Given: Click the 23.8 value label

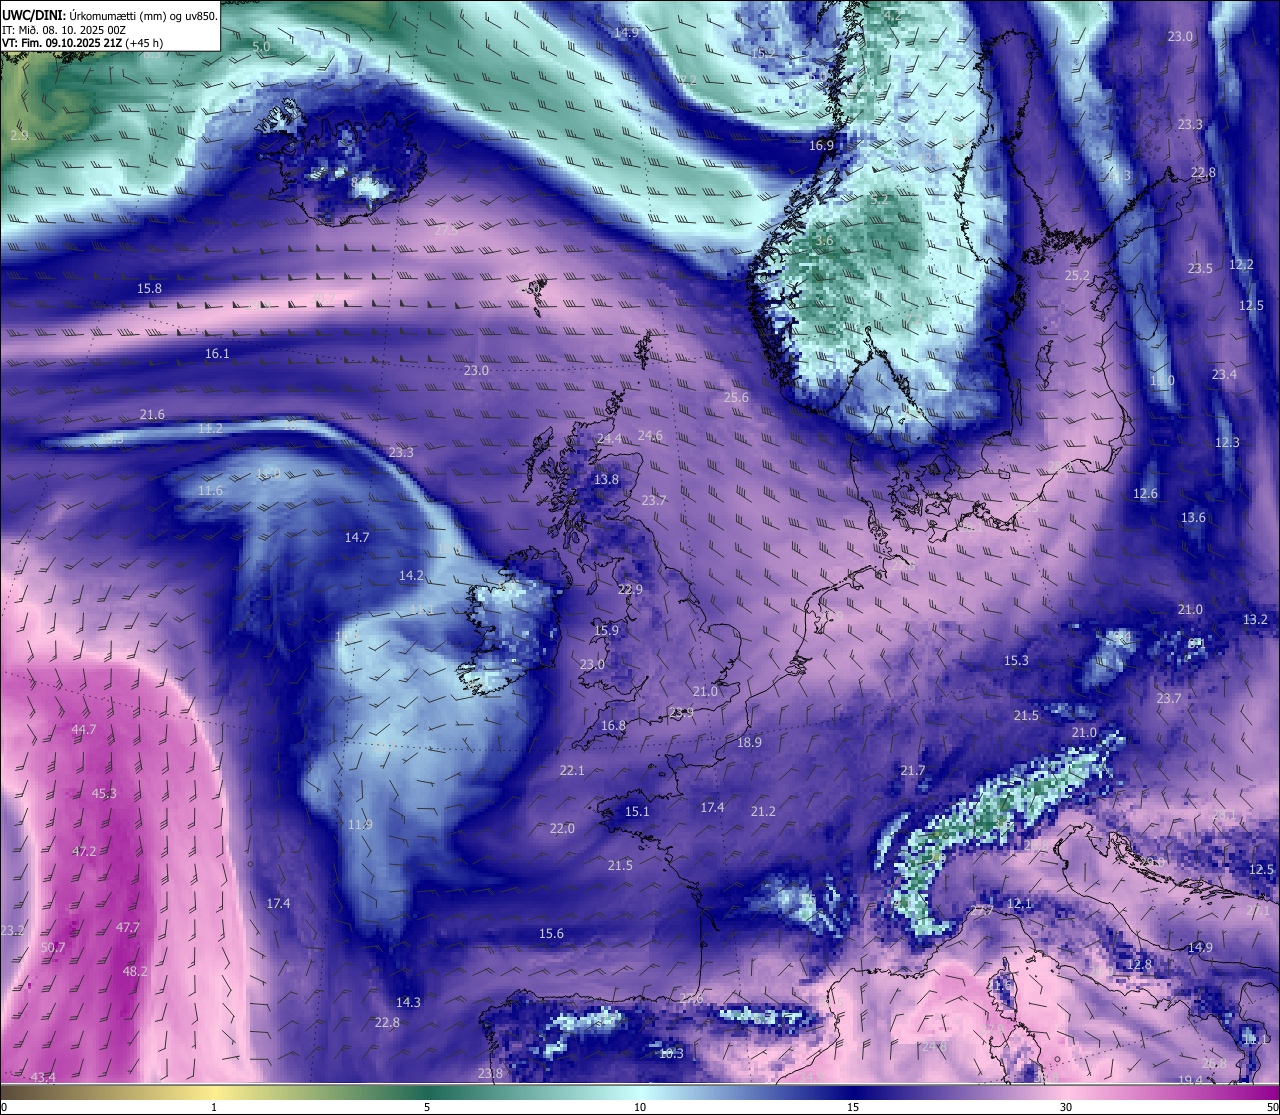Looking at the screenshot, I should click(490, 1073).
